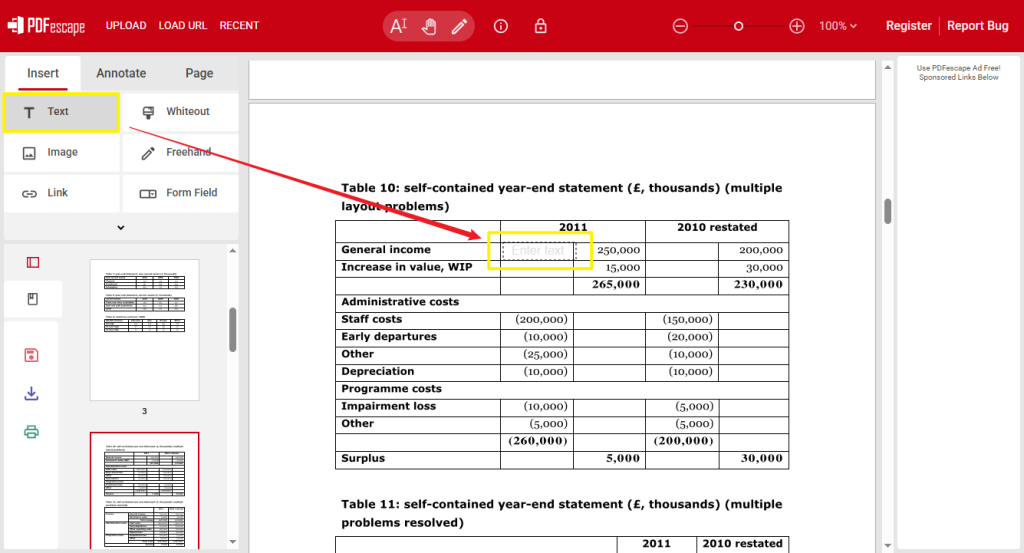This screenshot has width=1024, height=553.
Task: Click the print document icon
Action: click(x=31, y=432)
